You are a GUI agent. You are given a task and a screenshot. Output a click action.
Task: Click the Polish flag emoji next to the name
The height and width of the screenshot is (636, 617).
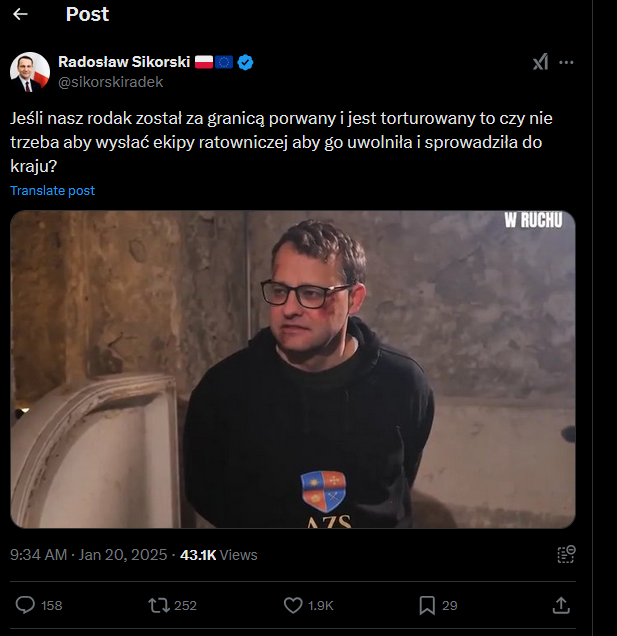click(203, 63)
